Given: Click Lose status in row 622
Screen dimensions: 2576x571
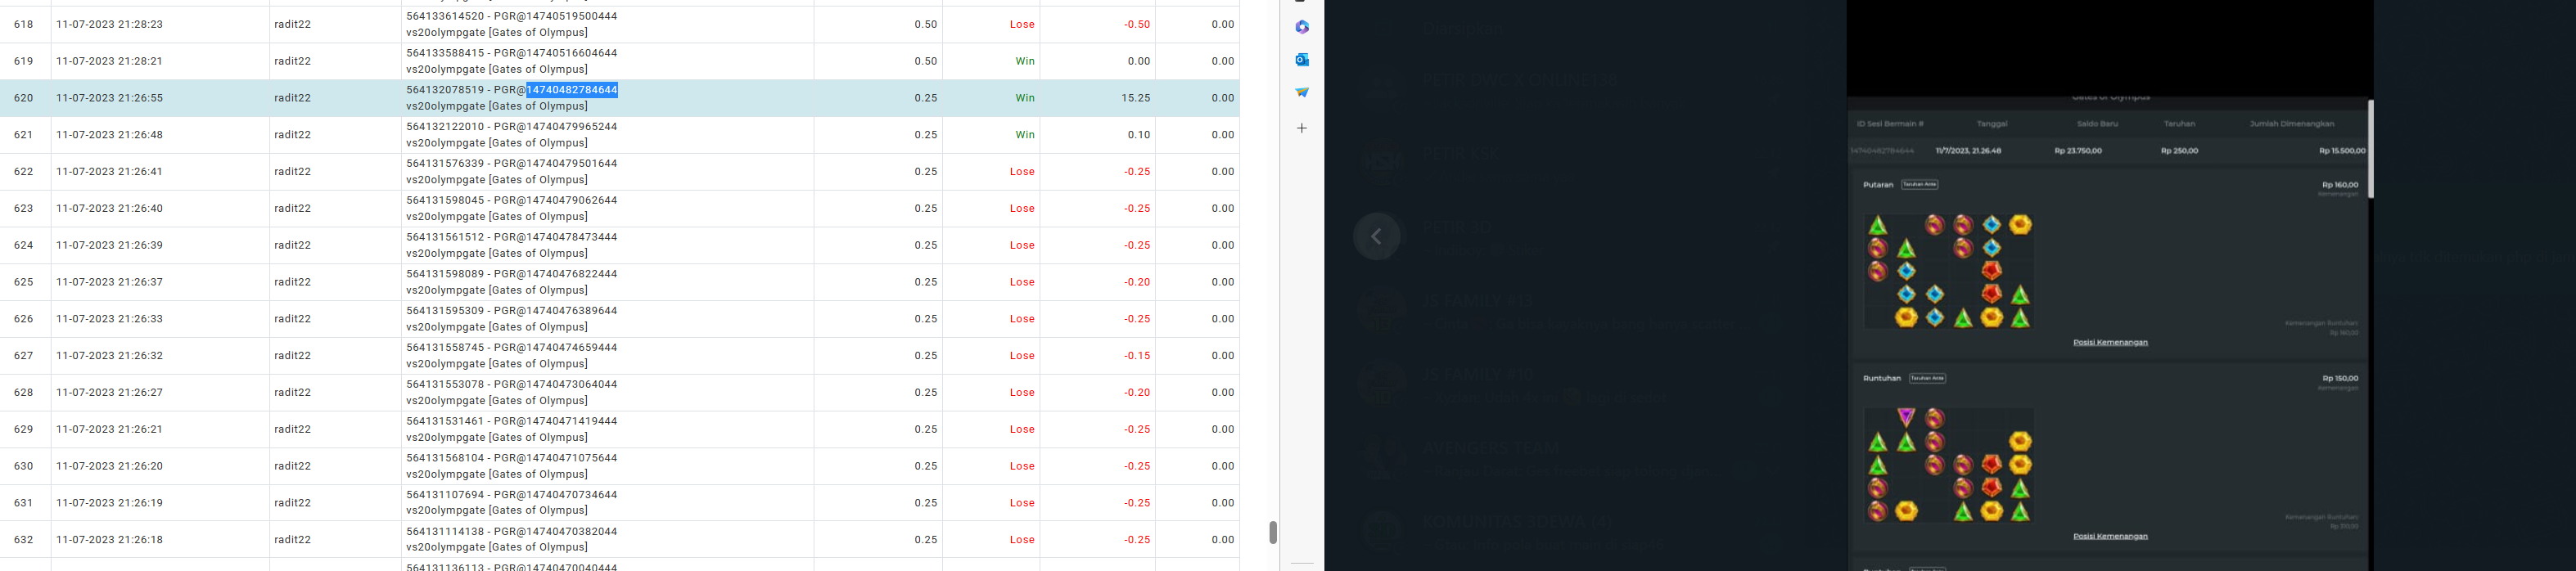Looking at the screenshot, I should (x=1022, y=172).
